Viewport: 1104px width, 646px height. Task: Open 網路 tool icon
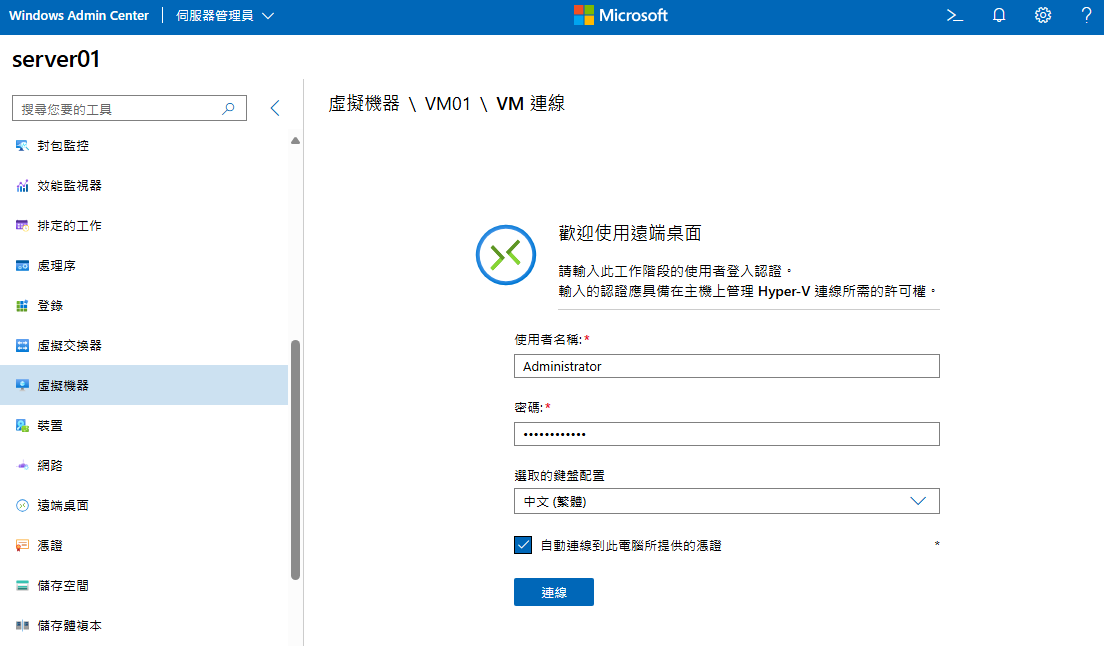click(x=23, y=466)
